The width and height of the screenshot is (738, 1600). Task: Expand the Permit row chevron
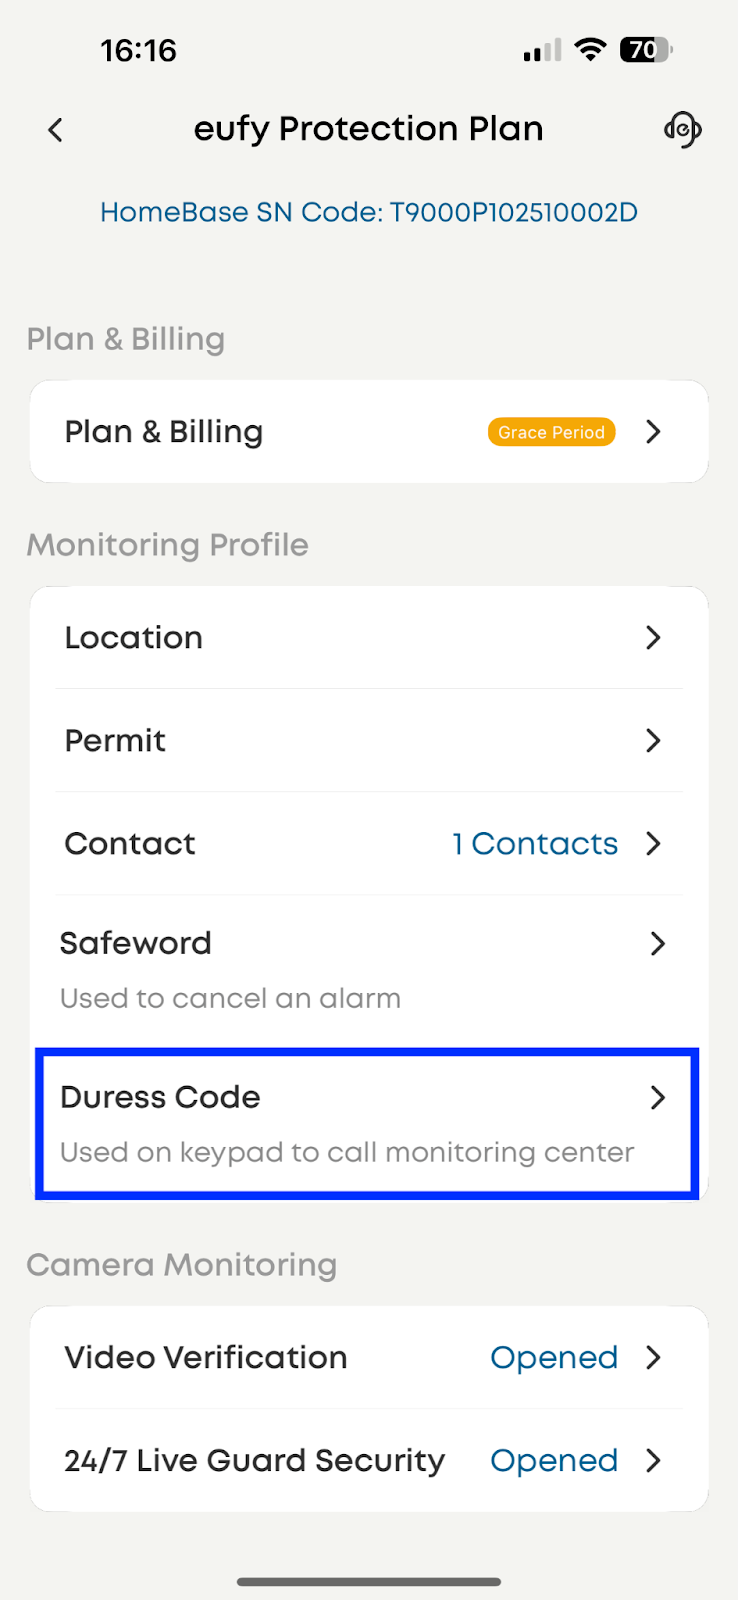(654, 741)
